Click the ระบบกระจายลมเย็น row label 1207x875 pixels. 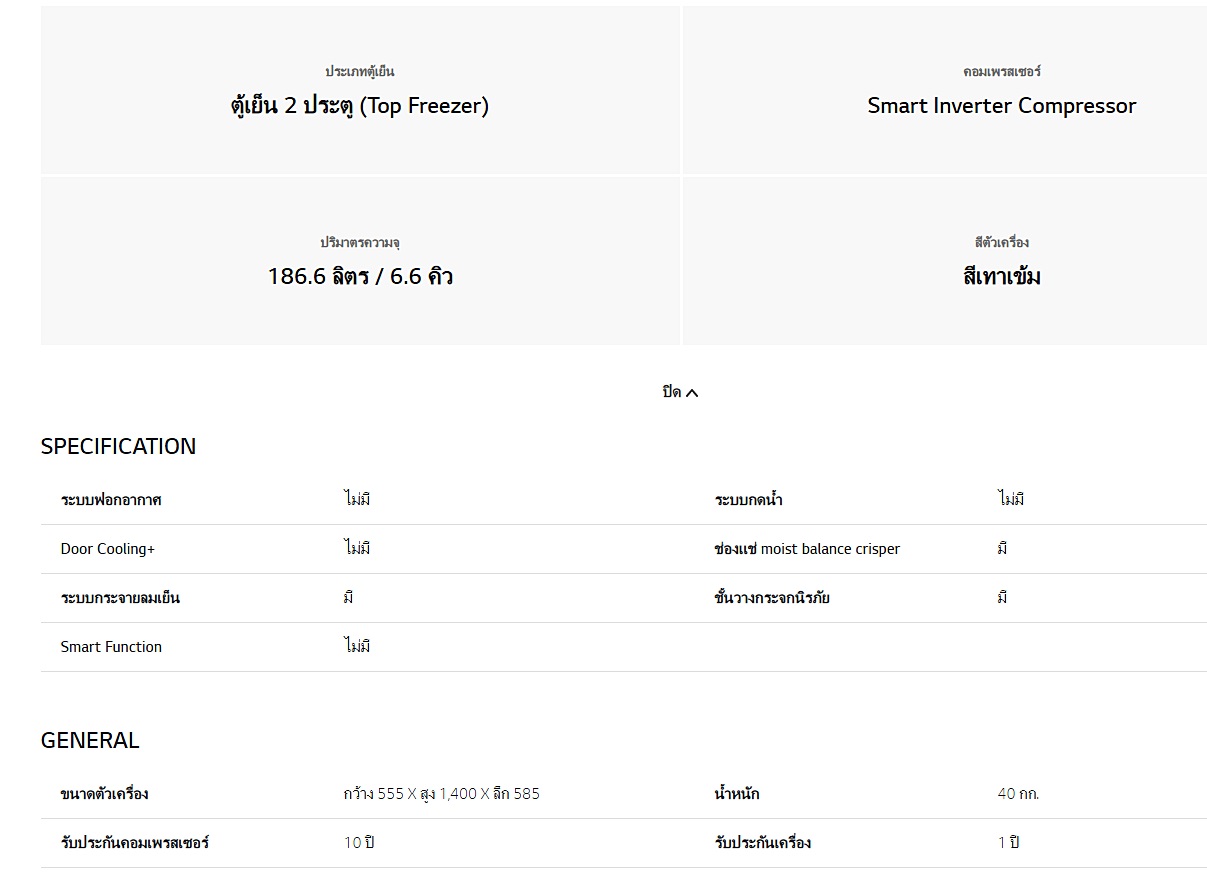click(120, 598)
